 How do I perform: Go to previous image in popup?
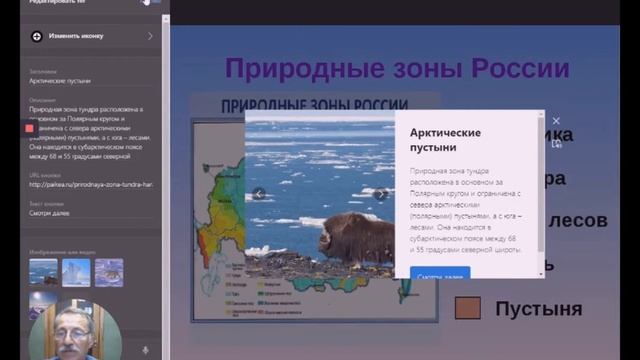click(x=258, y=194)
